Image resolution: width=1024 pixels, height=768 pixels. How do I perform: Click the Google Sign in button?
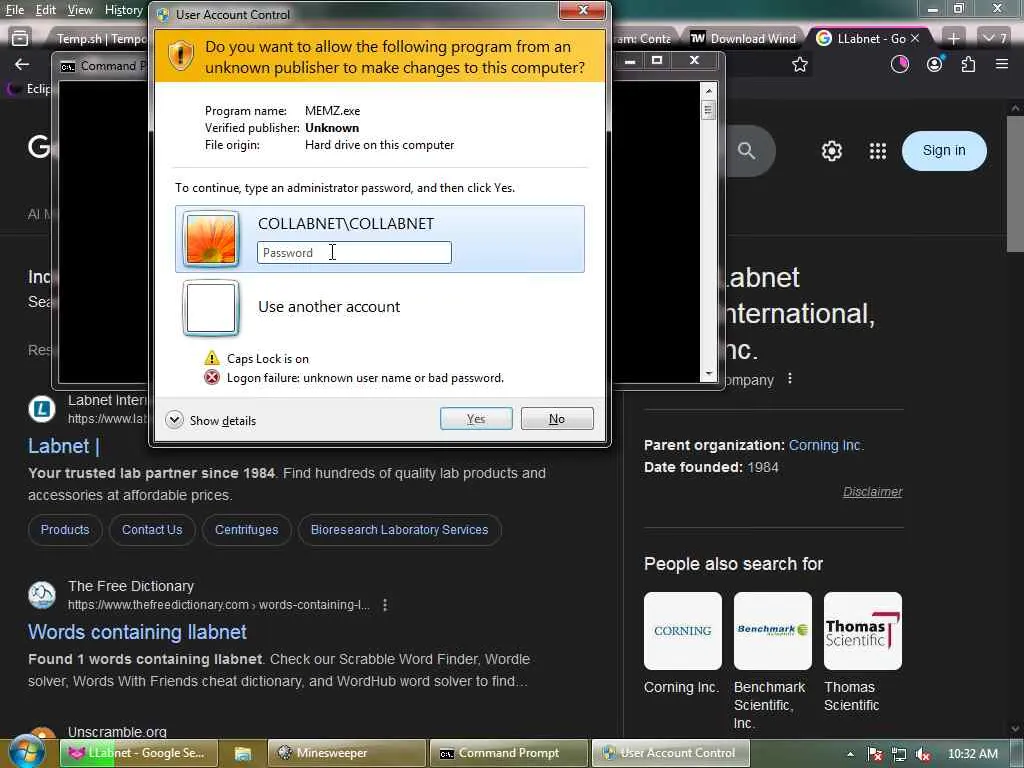pos(944,151)
